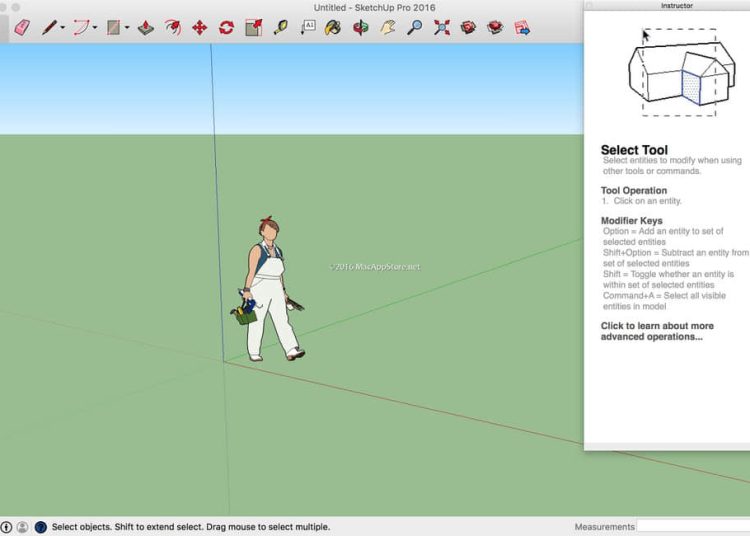Open the Line tool dropdown arrow
The height and width of the screenshot is (536, 750).
point(62,28)
